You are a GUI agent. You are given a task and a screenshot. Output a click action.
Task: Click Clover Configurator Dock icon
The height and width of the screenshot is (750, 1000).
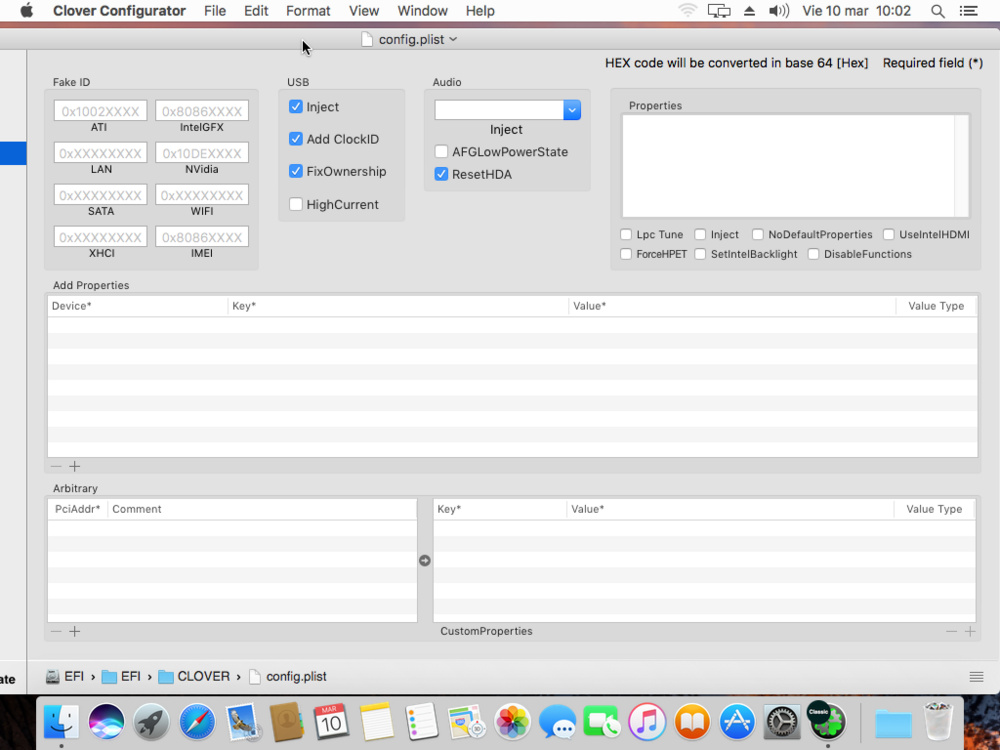(x=827, y=722)
